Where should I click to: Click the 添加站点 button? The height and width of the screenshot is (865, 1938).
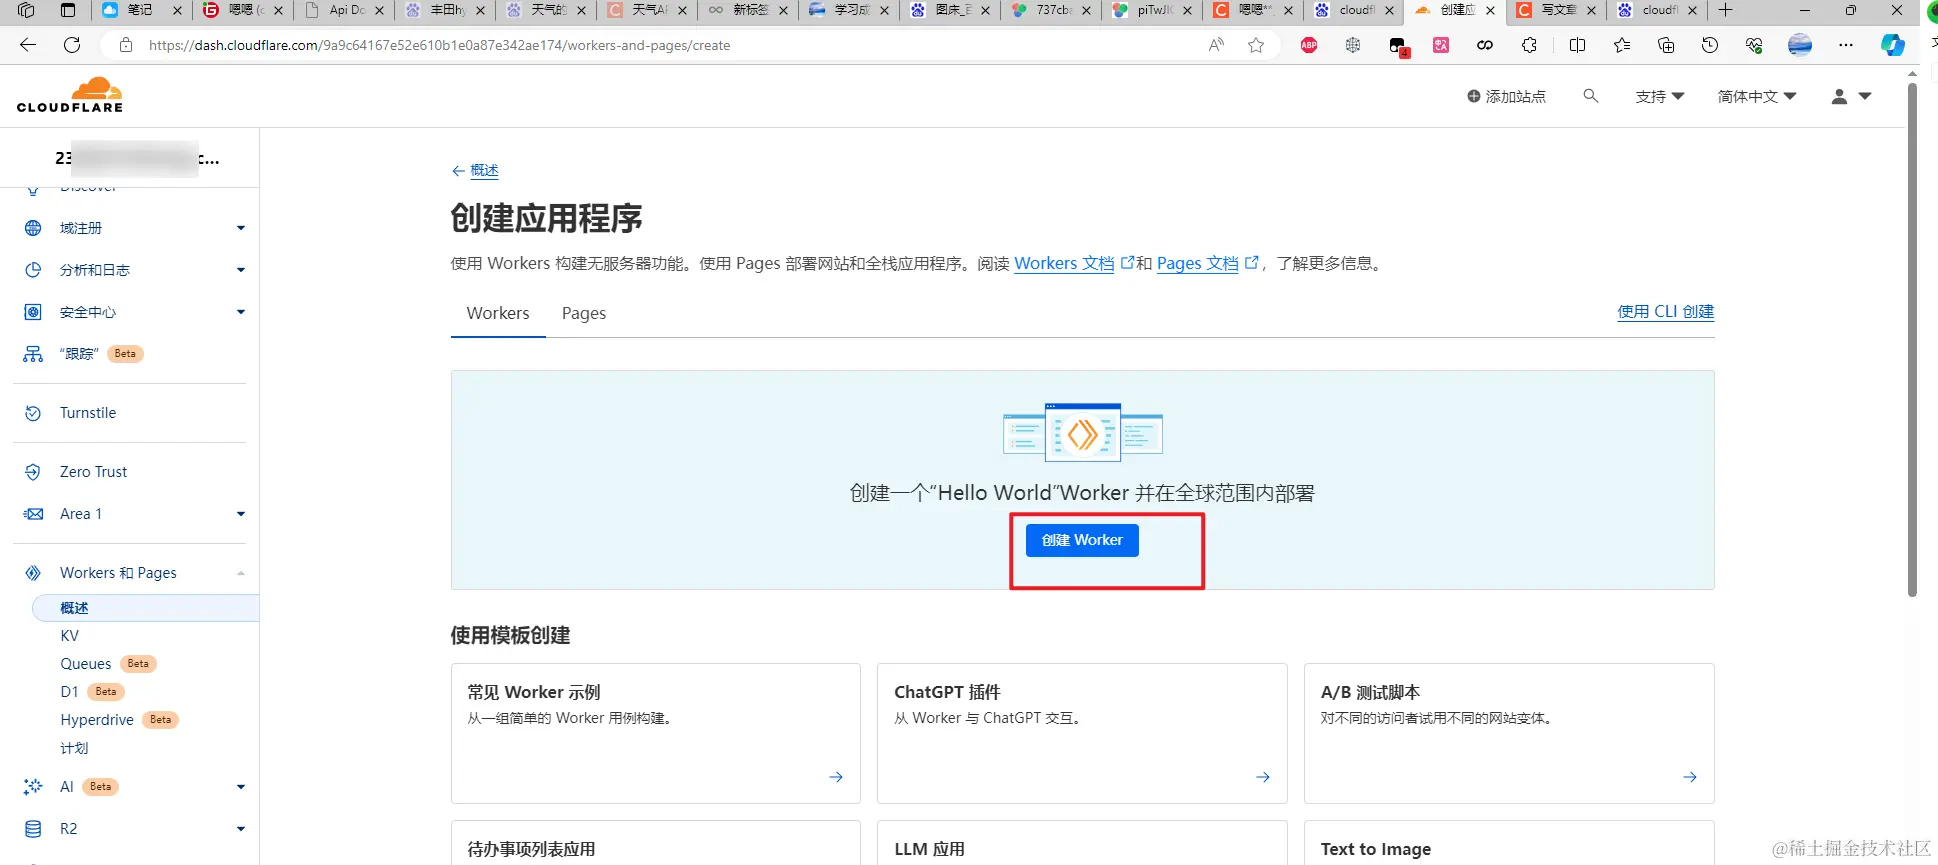[x=1506, y=96]
